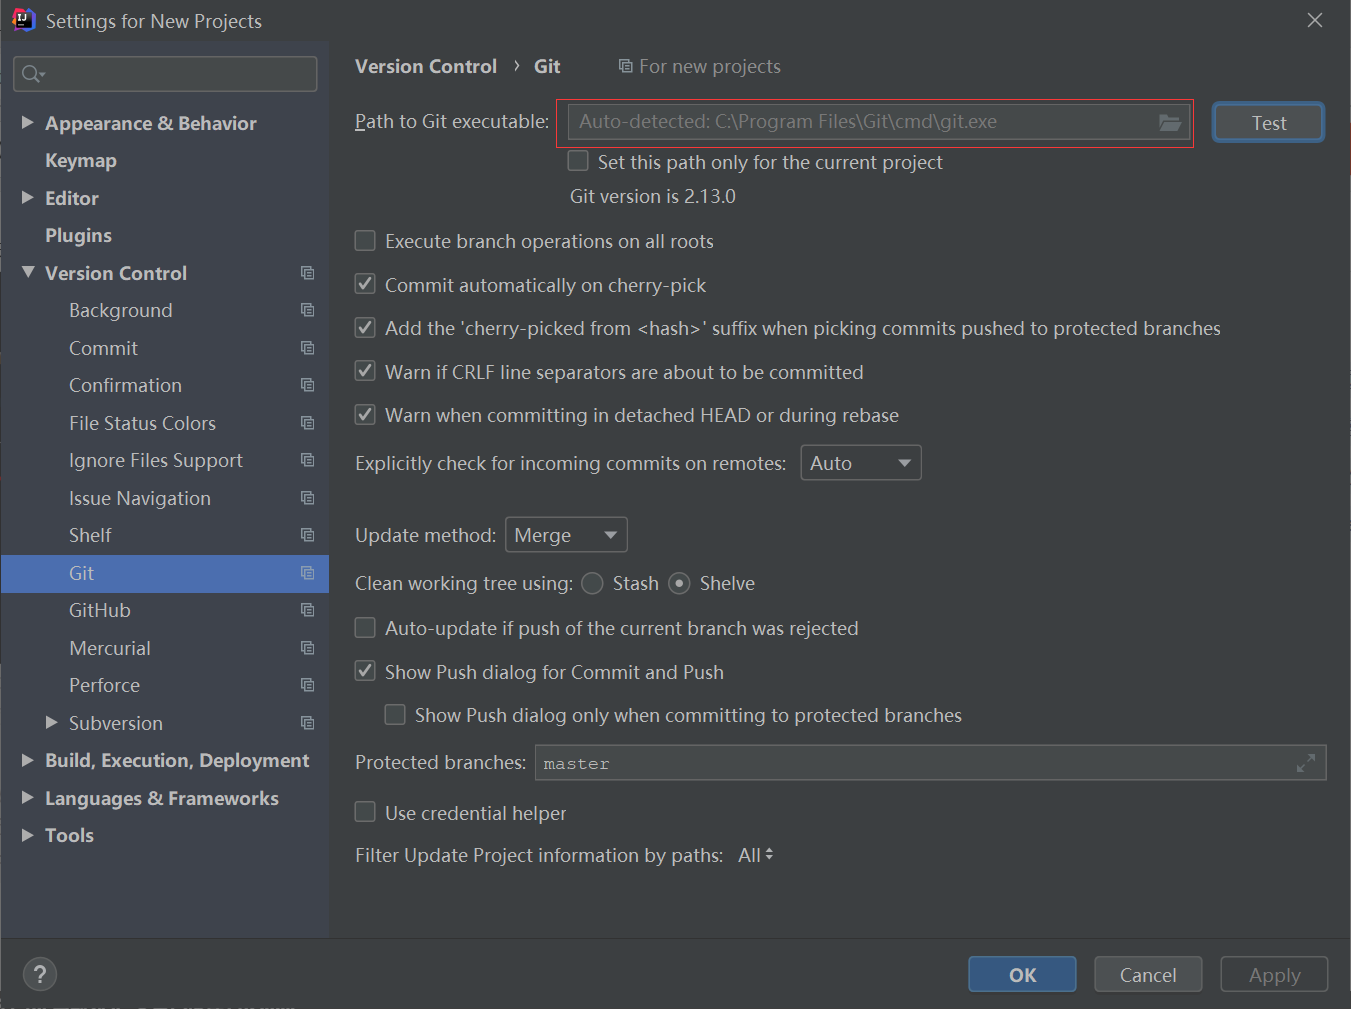Viewport: 1351px width, 1009px height.
Task: Click the help question mark button
Action: point(40,974)
